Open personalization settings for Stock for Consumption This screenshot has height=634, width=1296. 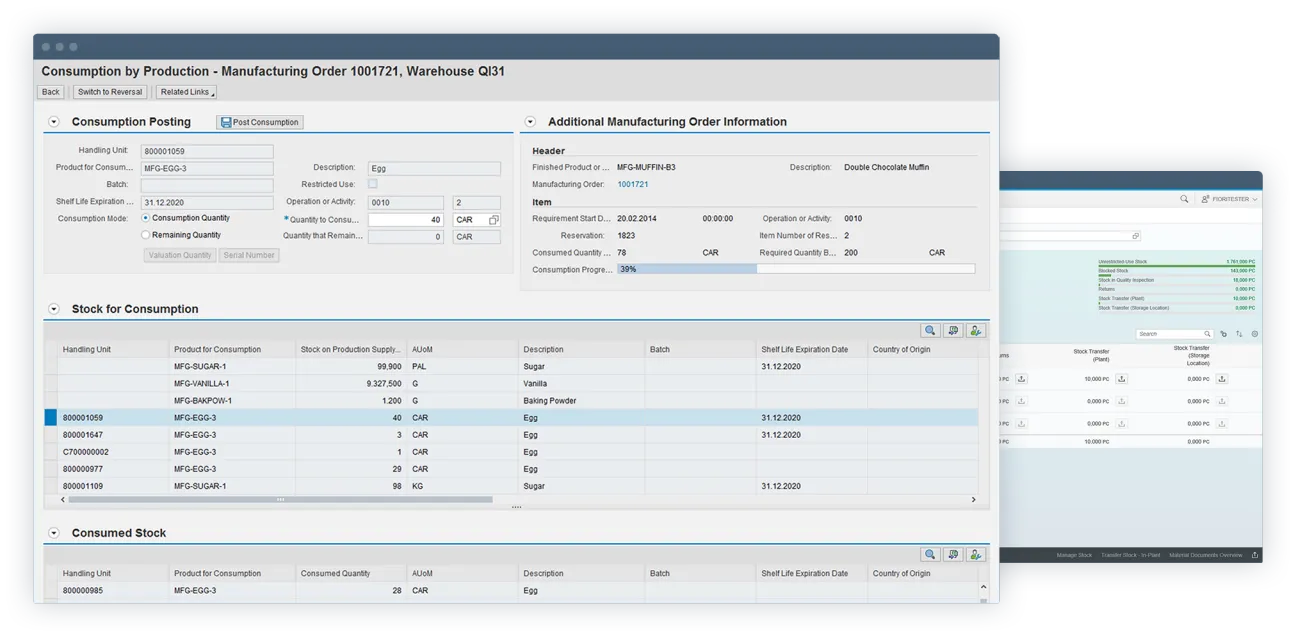974,330
